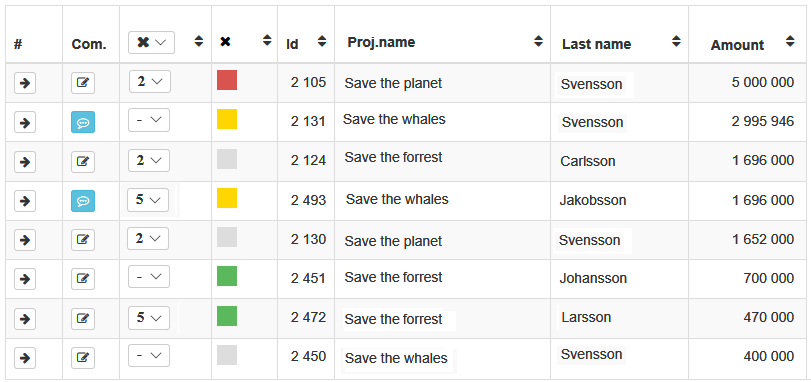Click edit comment icon for Johansson row

tap(83, 279)
